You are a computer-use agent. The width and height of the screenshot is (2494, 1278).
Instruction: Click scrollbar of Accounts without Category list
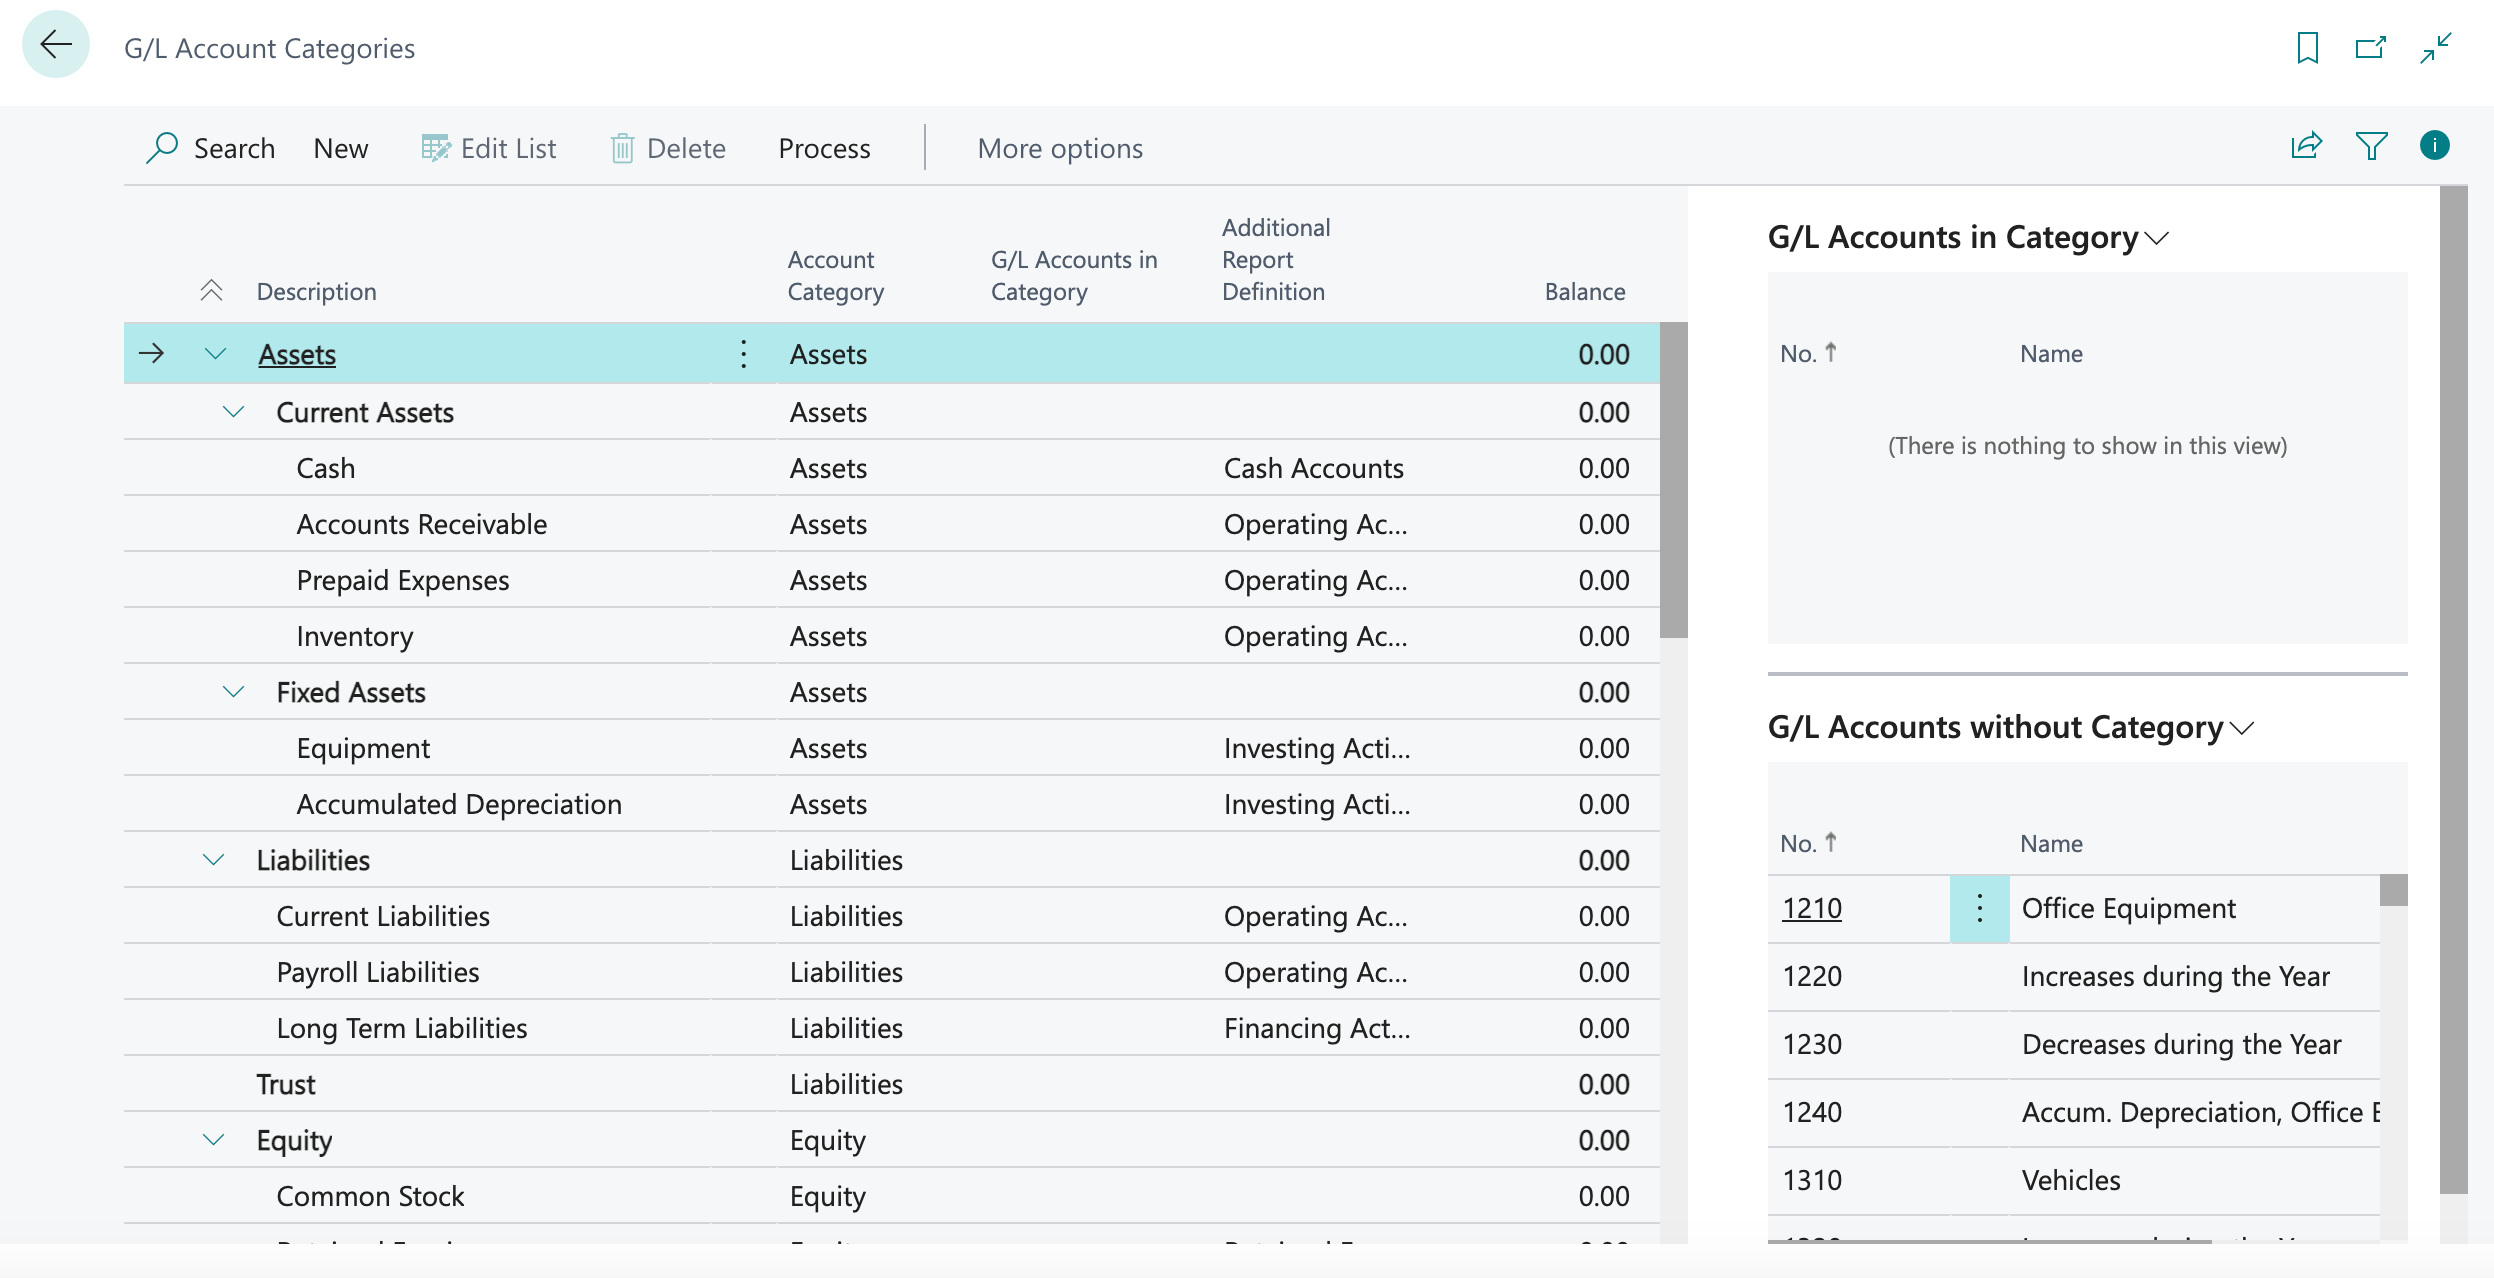click(2394, 891)
